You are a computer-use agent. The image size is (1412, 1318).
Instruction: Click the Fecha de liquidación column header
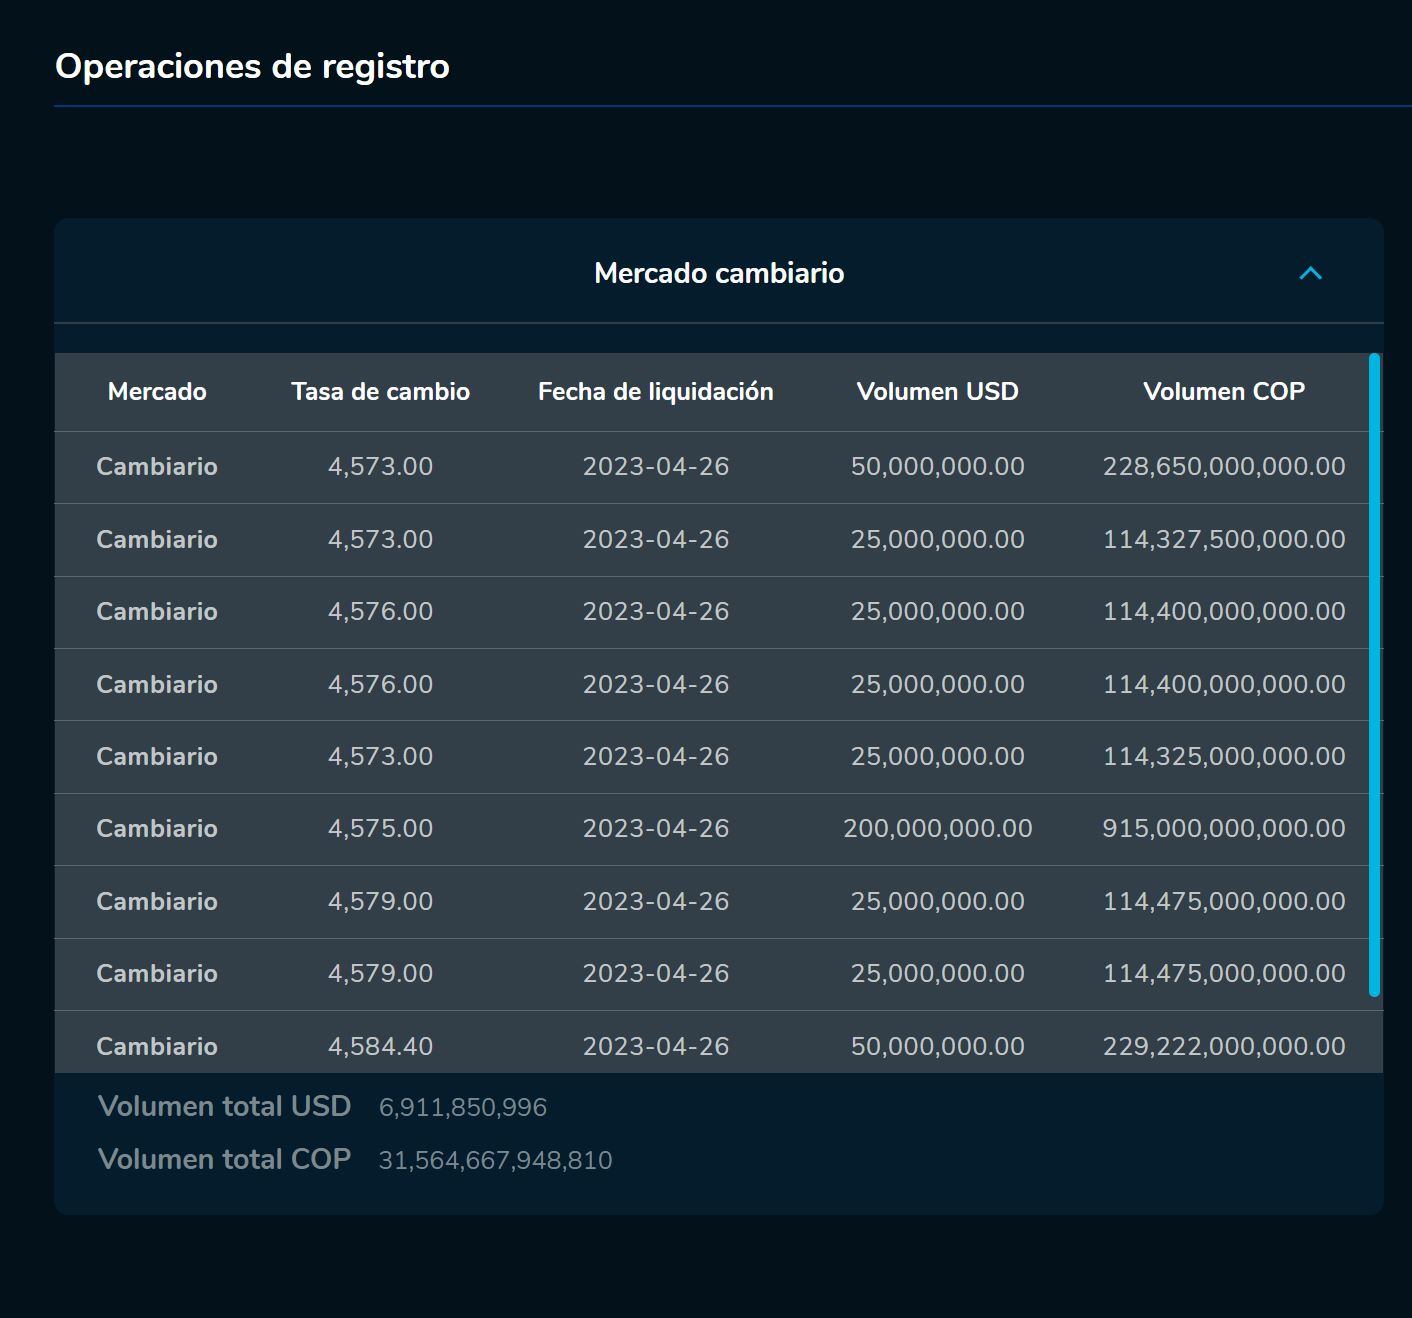tap(656, 392)
